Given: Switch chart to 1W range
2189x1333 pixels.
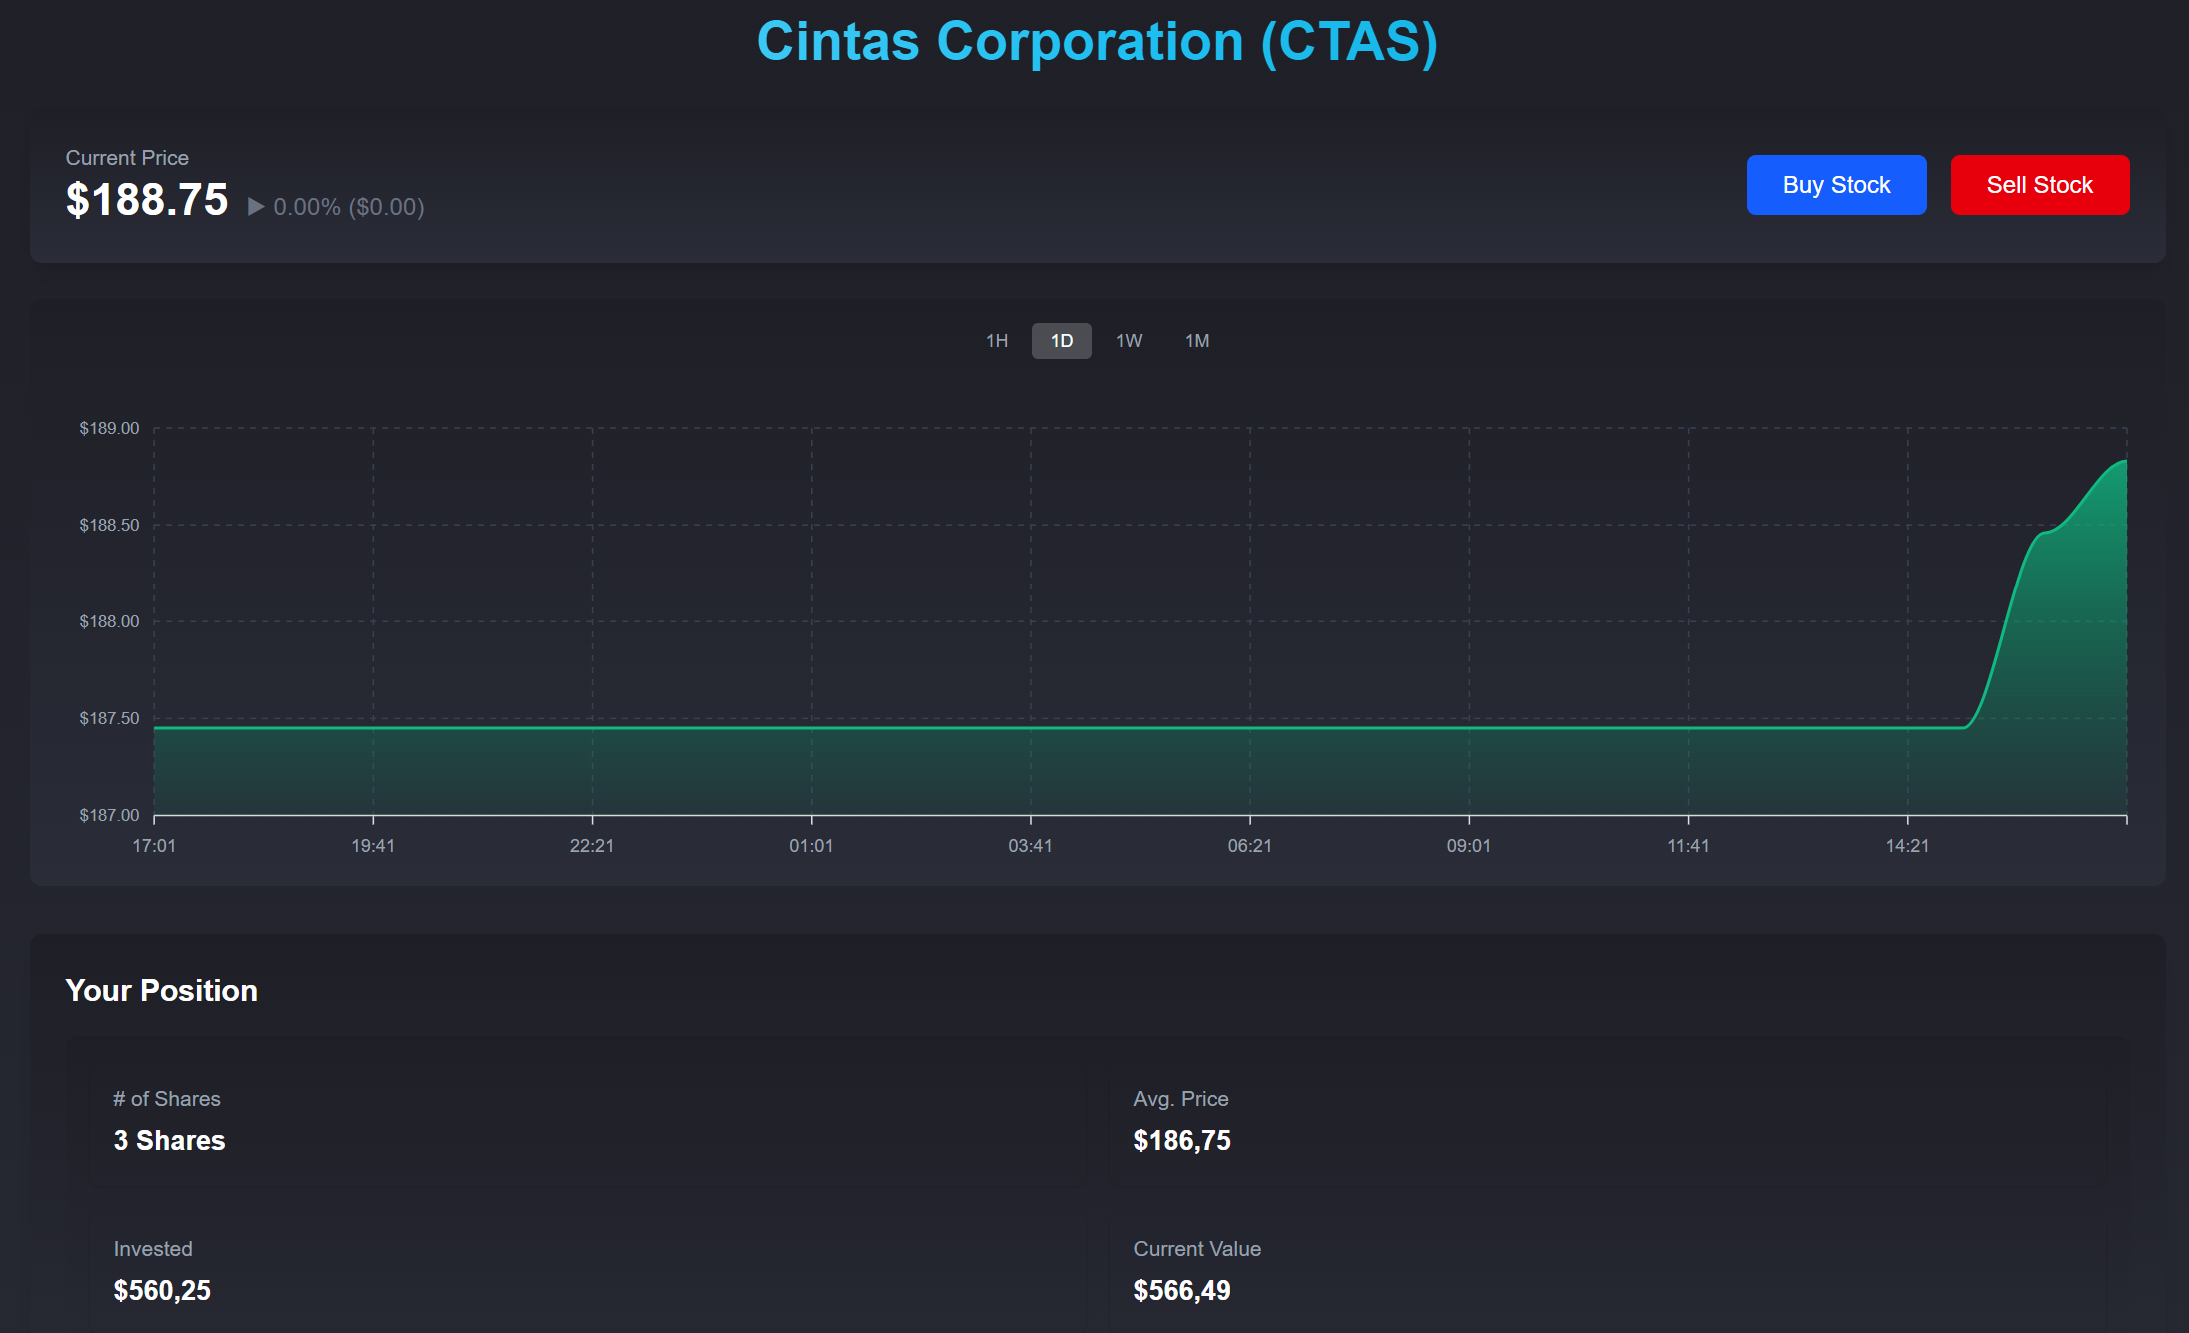Looking at the screenshot, I should (x=1128, y=341).
